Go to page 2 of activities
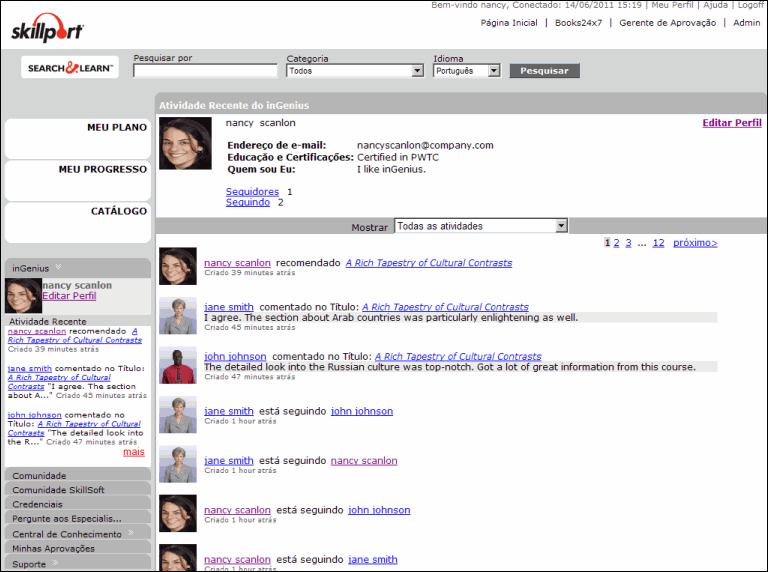The height and width of the screenshot is (572, 768). (x=616, y=243)
